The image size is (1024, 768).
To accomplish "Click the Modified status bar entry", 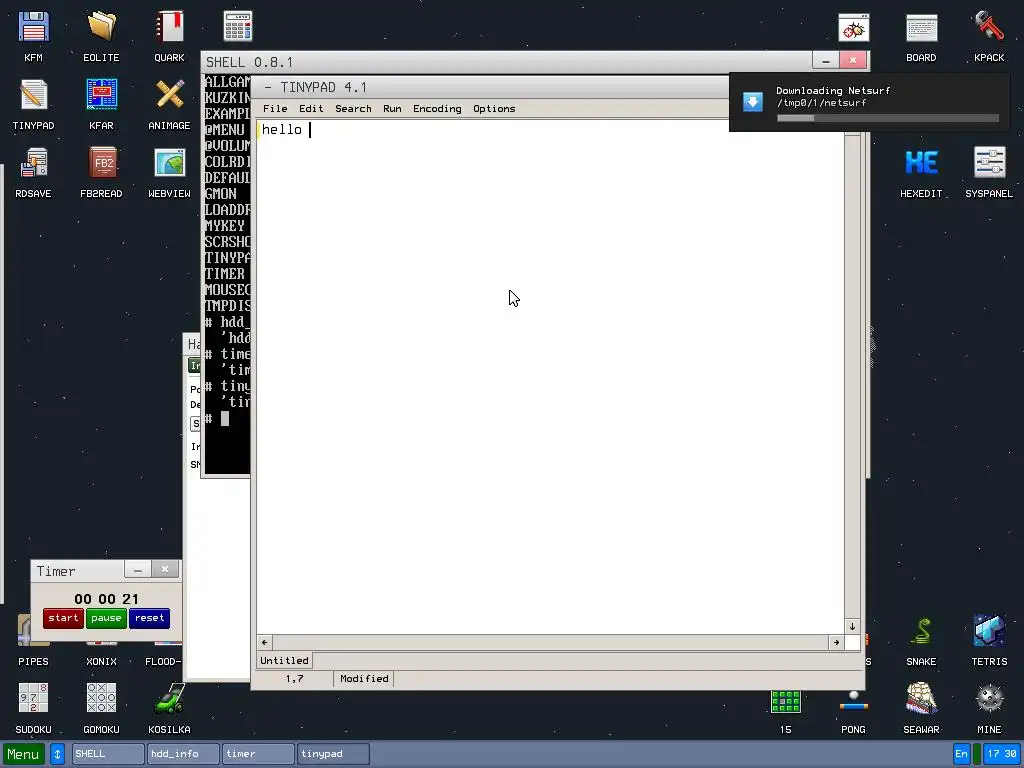I will 364,679.
